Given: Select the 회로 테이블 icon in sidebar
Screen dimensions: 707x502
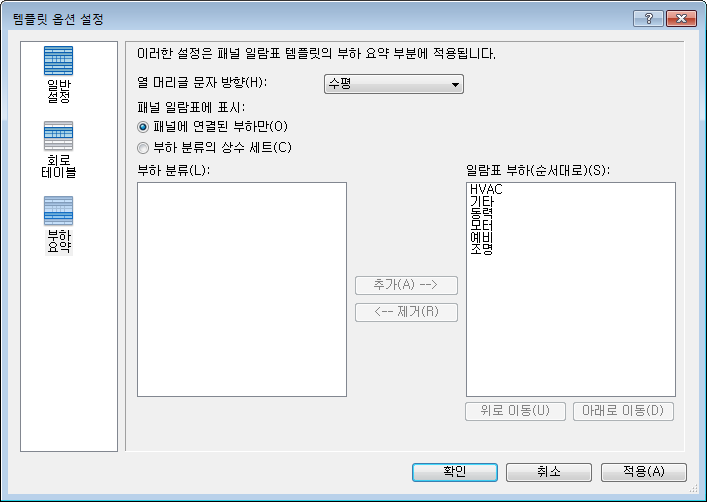Looking at the screenshot, I should pyautogui.click(x=59, y=150).
